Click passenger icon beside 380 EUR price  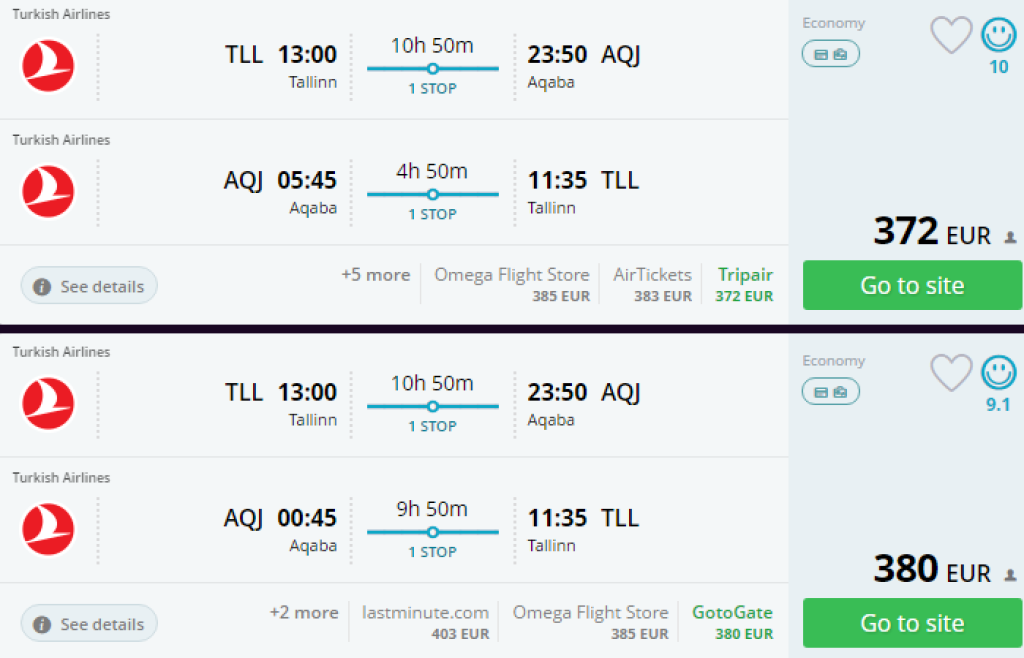click(1010, 576)
